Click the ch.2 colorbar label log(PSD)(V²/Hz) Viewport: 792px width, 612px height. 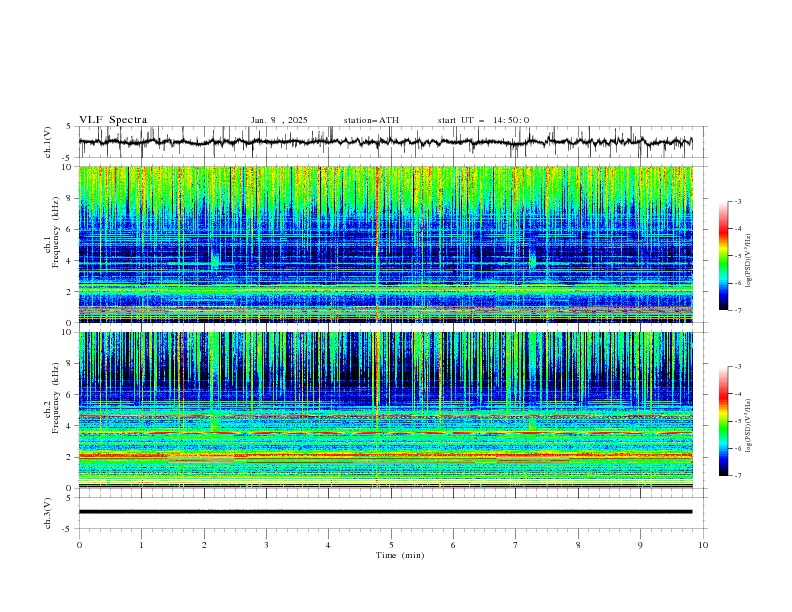pos(749,426)
